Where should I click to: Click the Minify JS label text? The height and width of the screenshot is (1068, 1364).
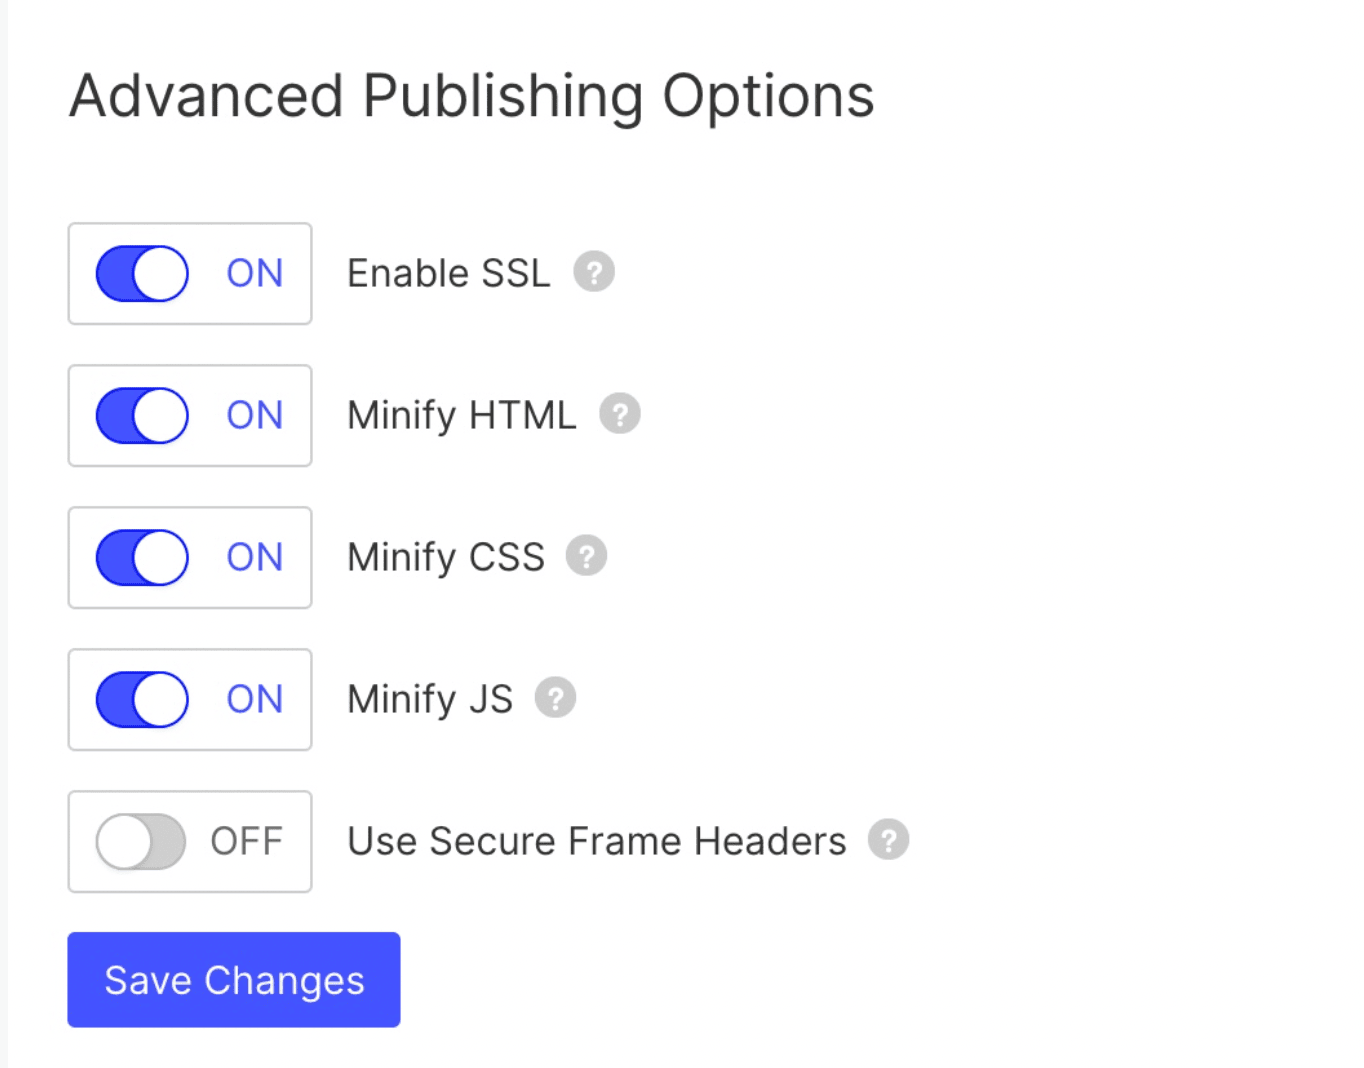[x=429, y=700]
